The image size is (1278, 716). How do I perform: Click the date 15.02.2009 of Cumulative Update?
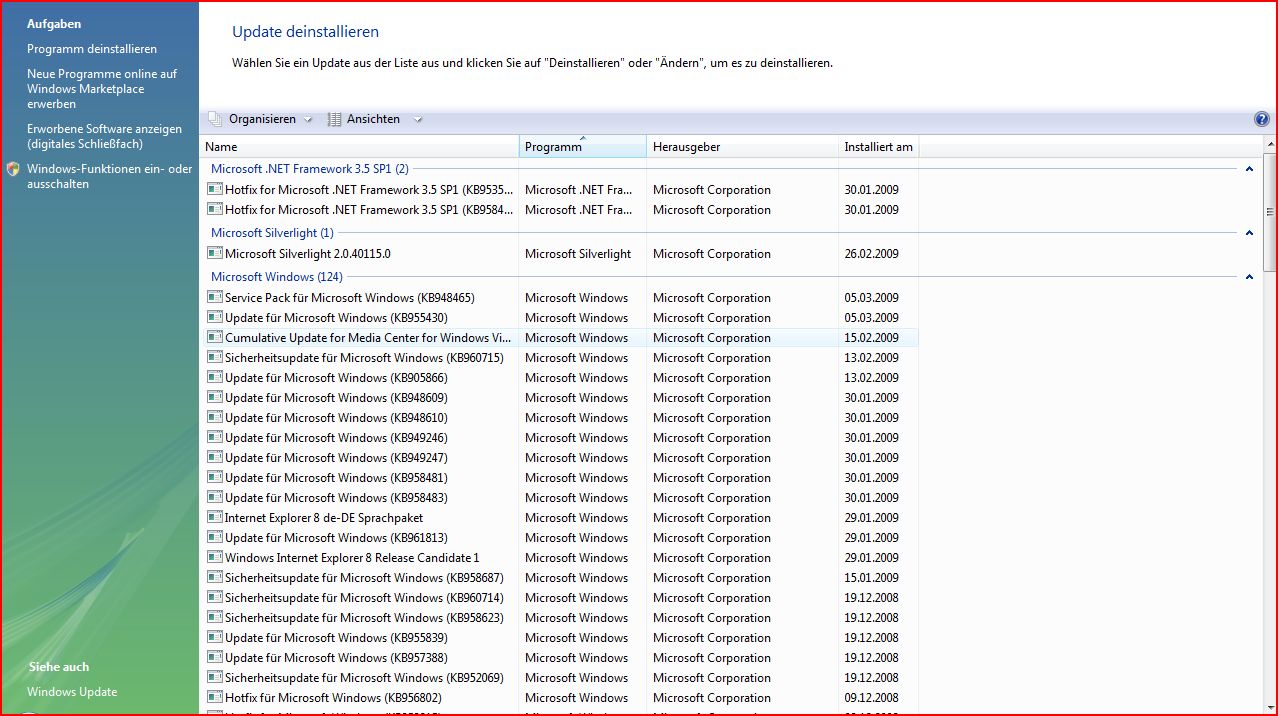pos(871,338)
